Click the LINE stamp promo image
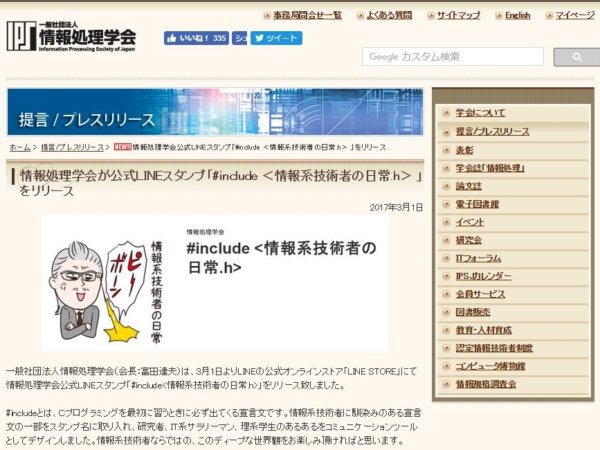Screen dimensions: 600x450 [x=215, y=283]
